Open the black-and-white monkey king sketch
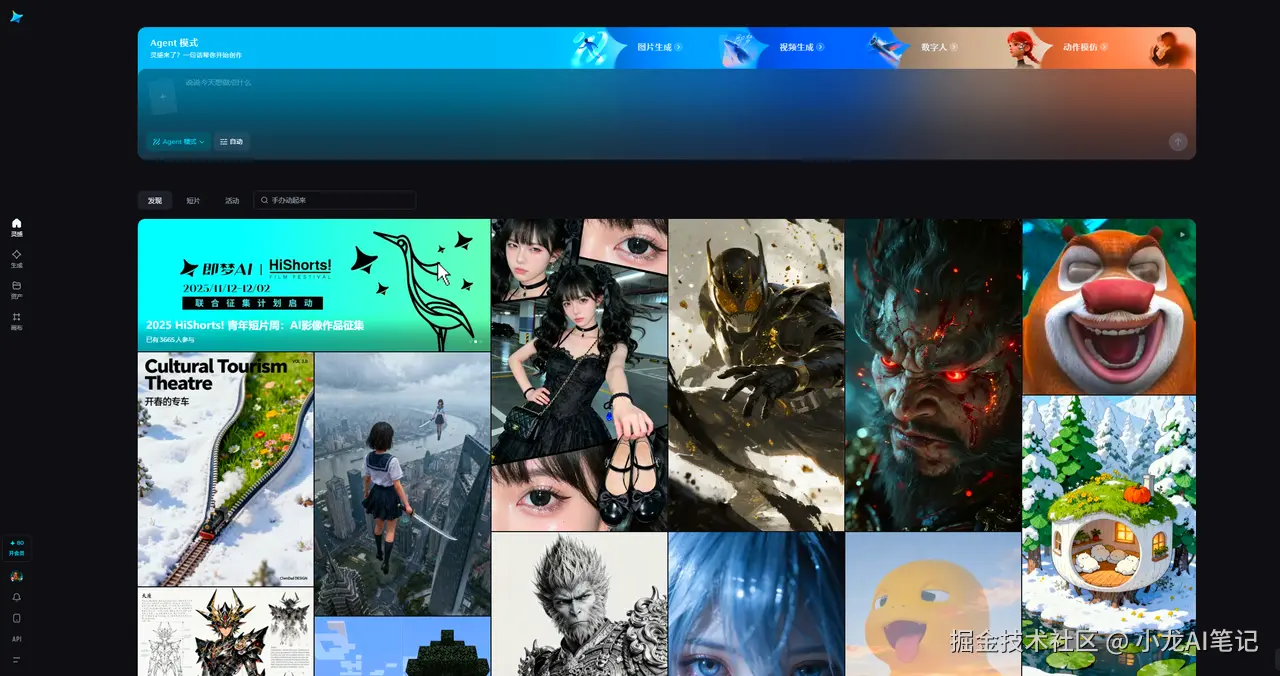The width and height of the screenshot is (1280, 676). coord(579,604)
